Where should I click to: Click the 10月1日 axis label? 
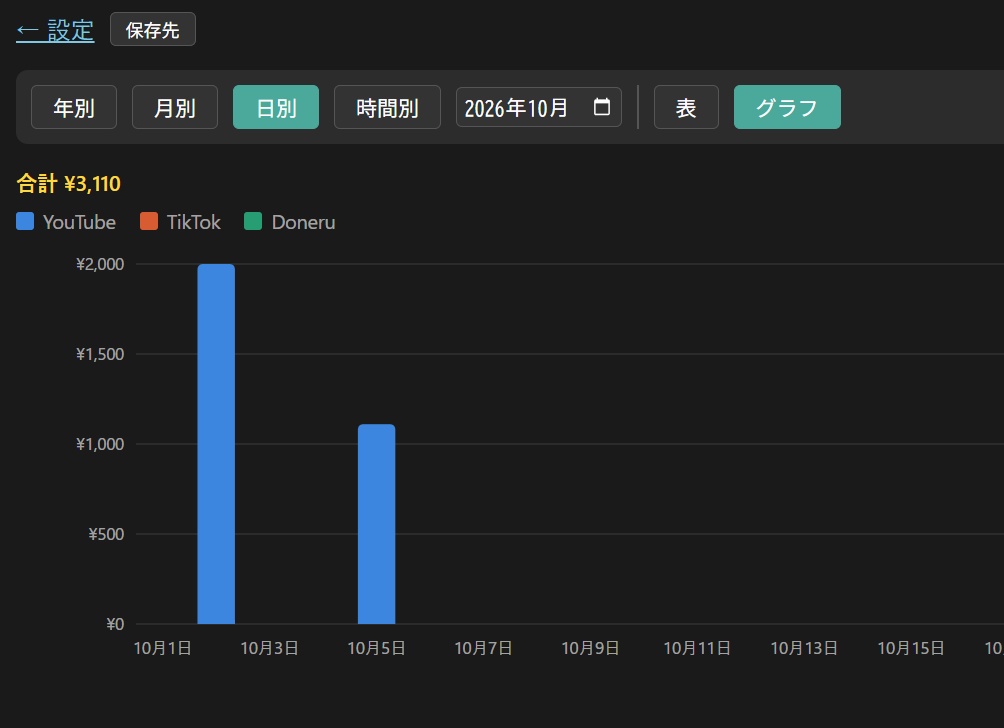point(163,648)
